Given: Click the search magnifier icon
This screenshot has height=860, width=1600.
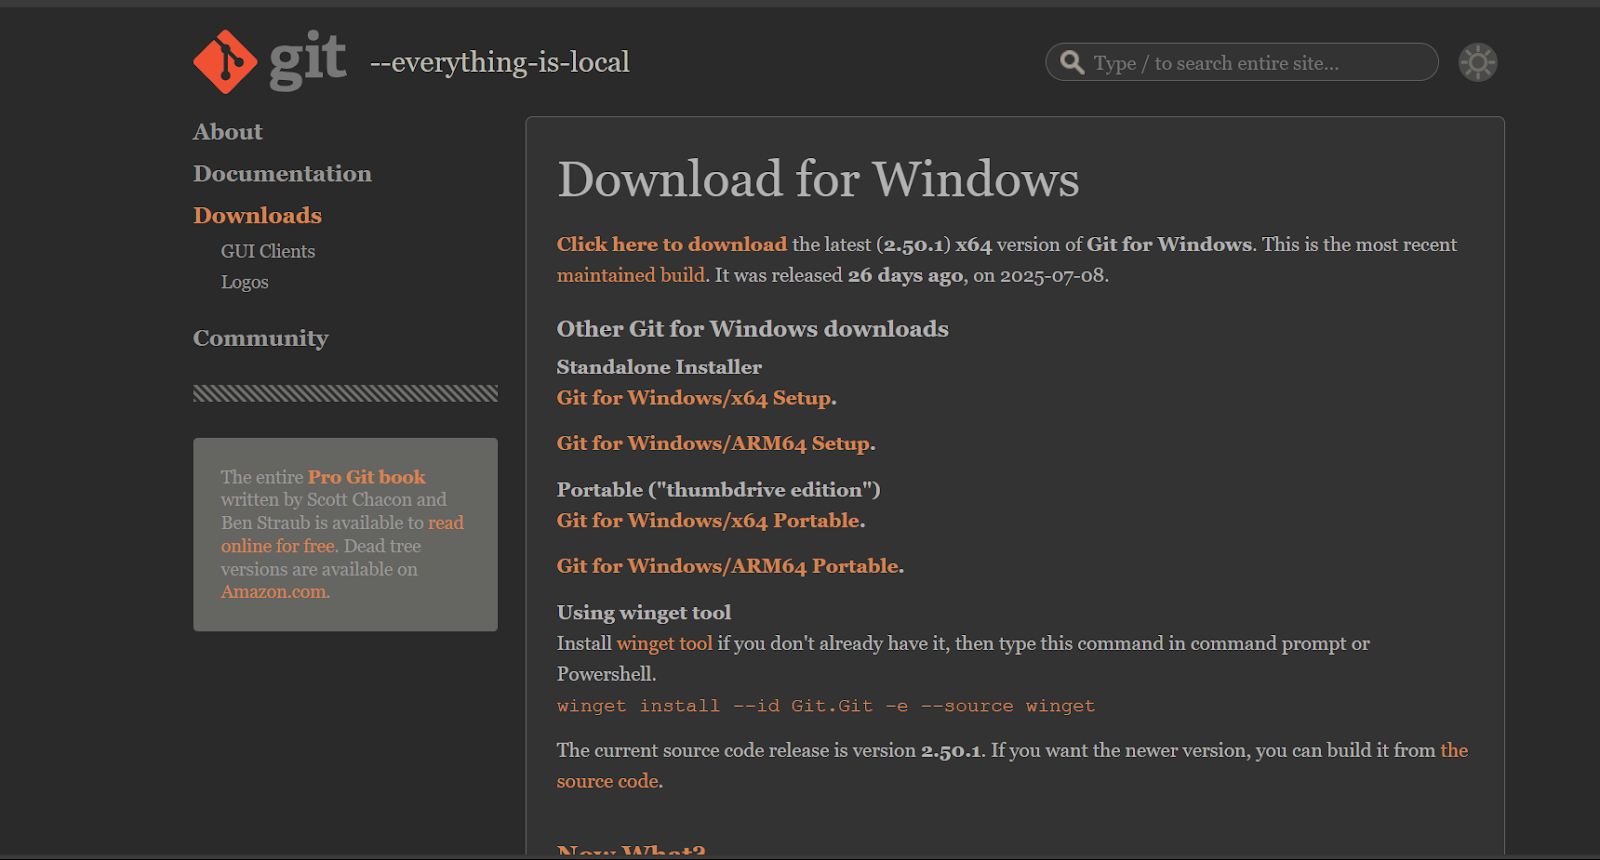Looking at the screenshot, I should 1072,63.
